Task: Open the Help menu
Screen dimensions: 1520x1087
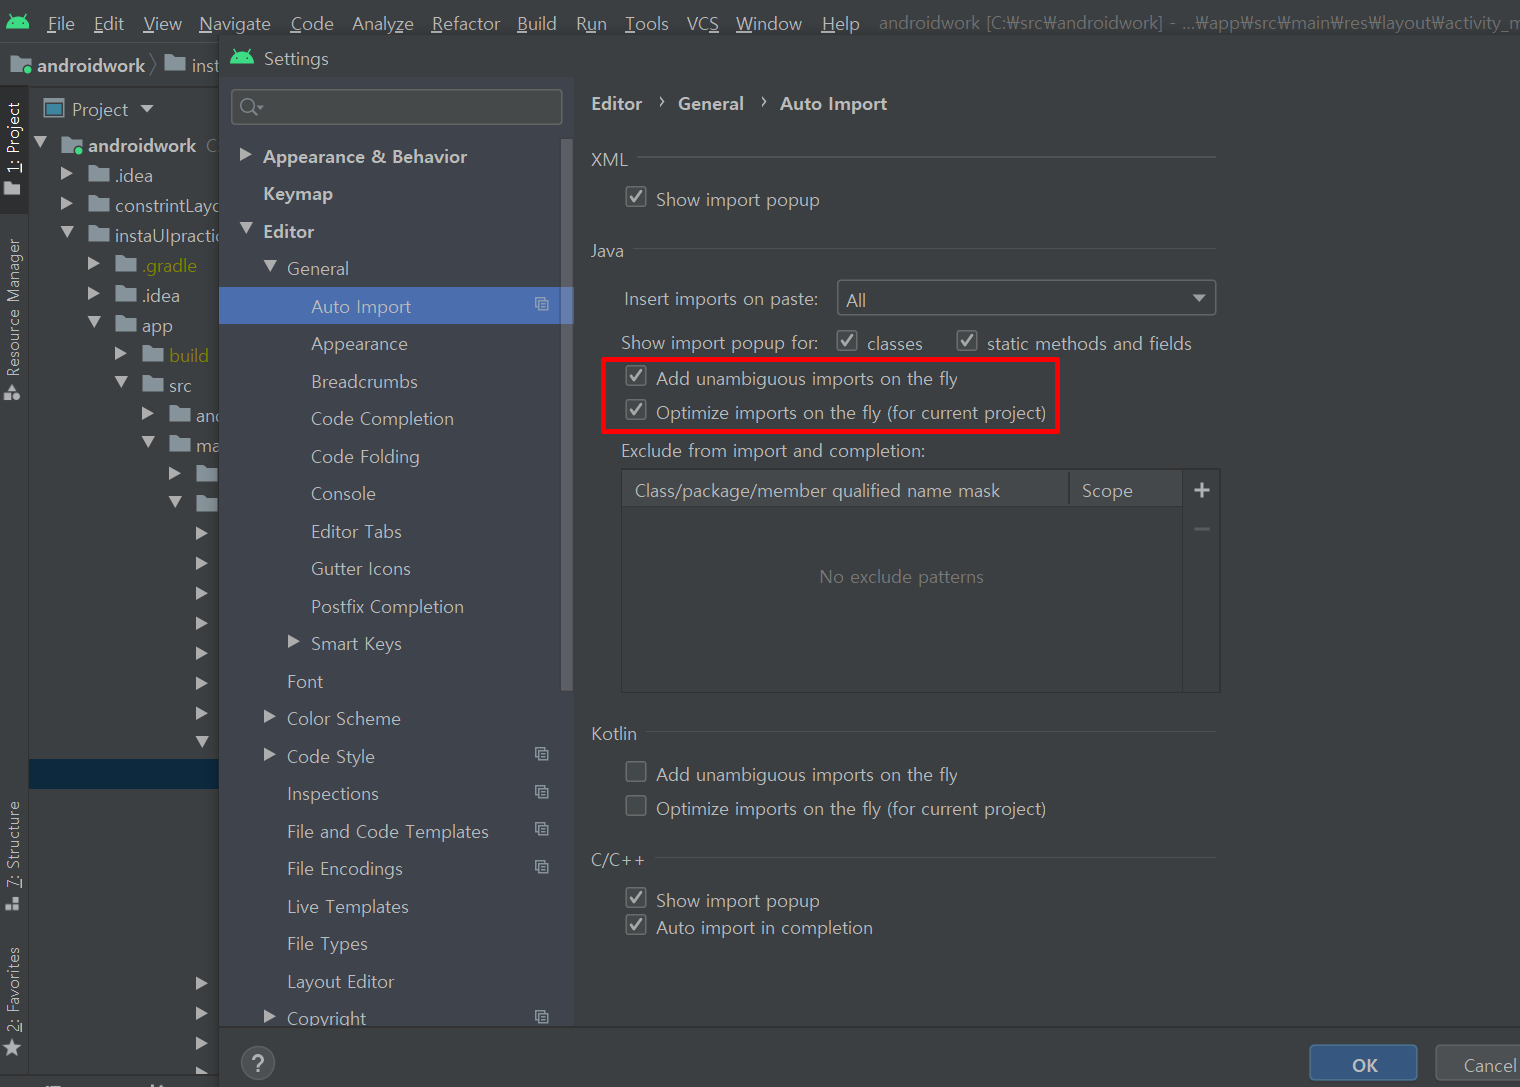Action: click(840, 23)
